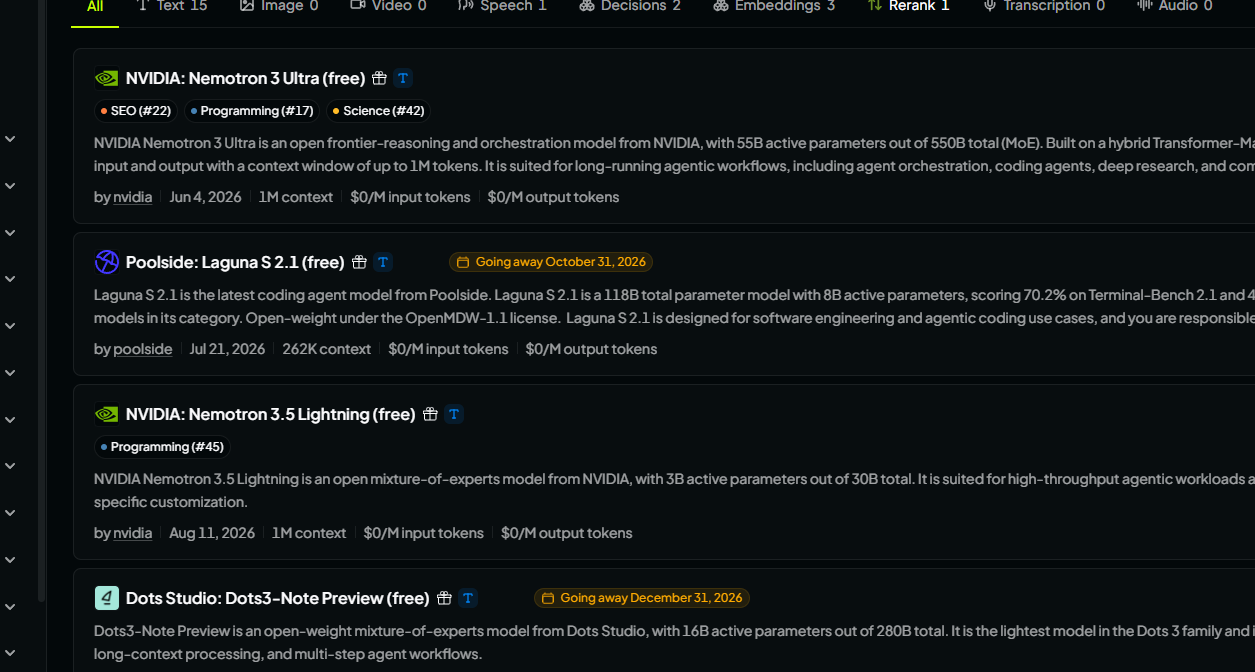Expand the second sidebar chevron from top

tap(10, 186)
